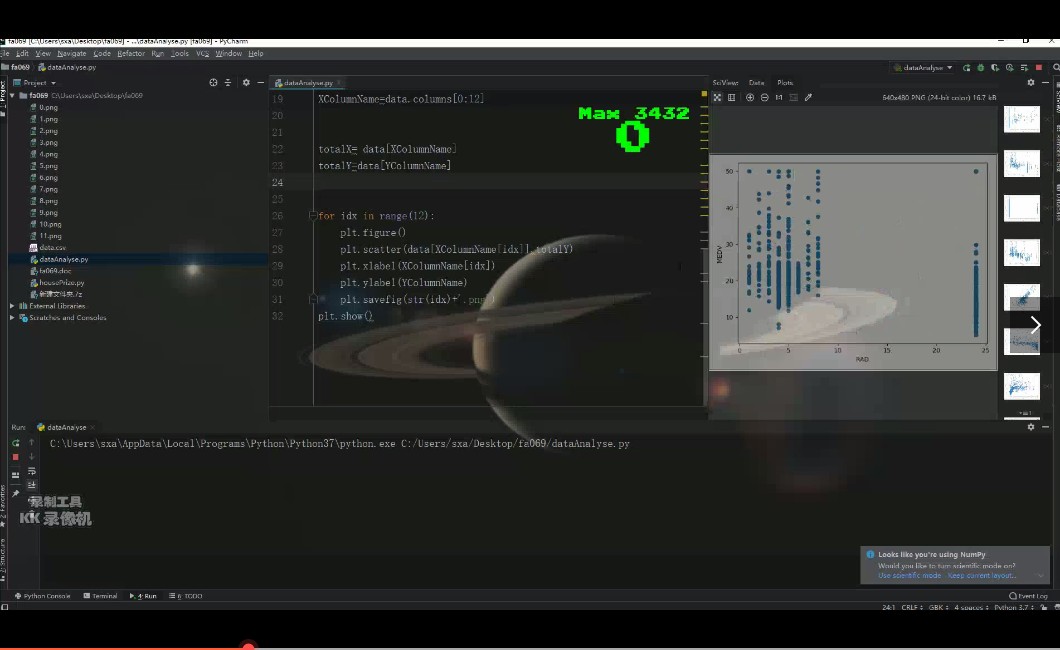
Task: Expand the External Libraries node
Action: [x=12, y=306]
